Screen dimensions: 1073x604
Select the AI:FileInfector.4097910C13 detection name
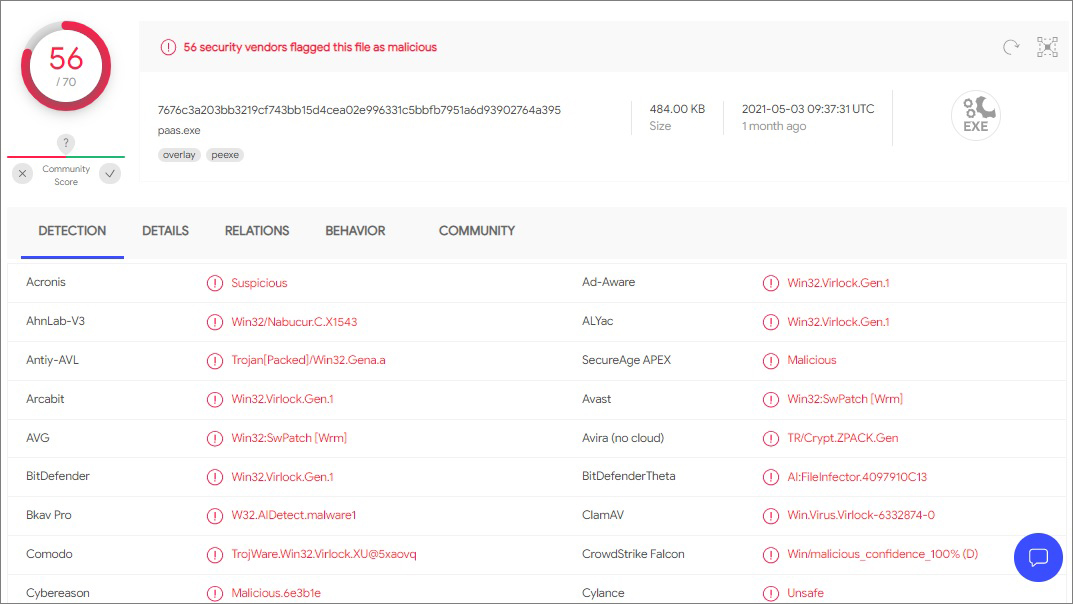coord(857,477)
